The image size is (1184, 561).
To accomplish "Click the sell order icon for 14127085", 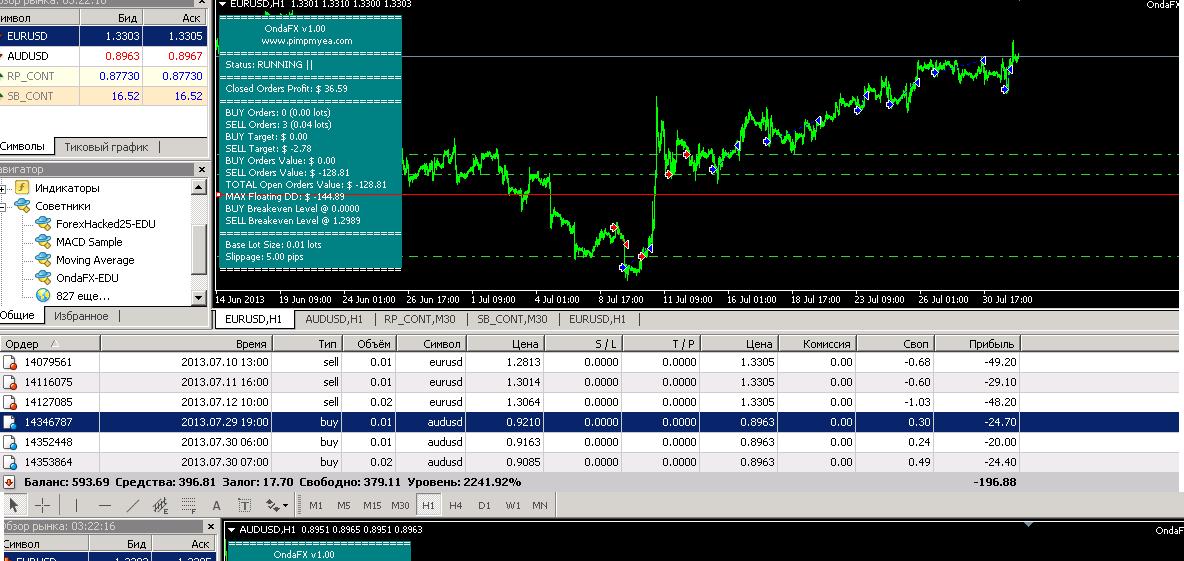I will pos(10,402).
